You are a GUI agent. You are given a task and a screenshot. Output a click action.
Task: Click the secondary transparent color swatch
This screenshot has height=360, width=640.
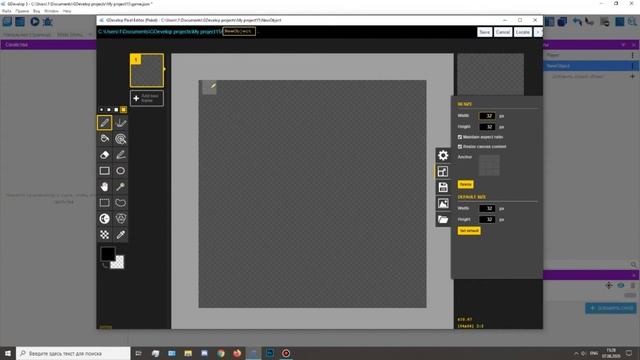(118, 262)
